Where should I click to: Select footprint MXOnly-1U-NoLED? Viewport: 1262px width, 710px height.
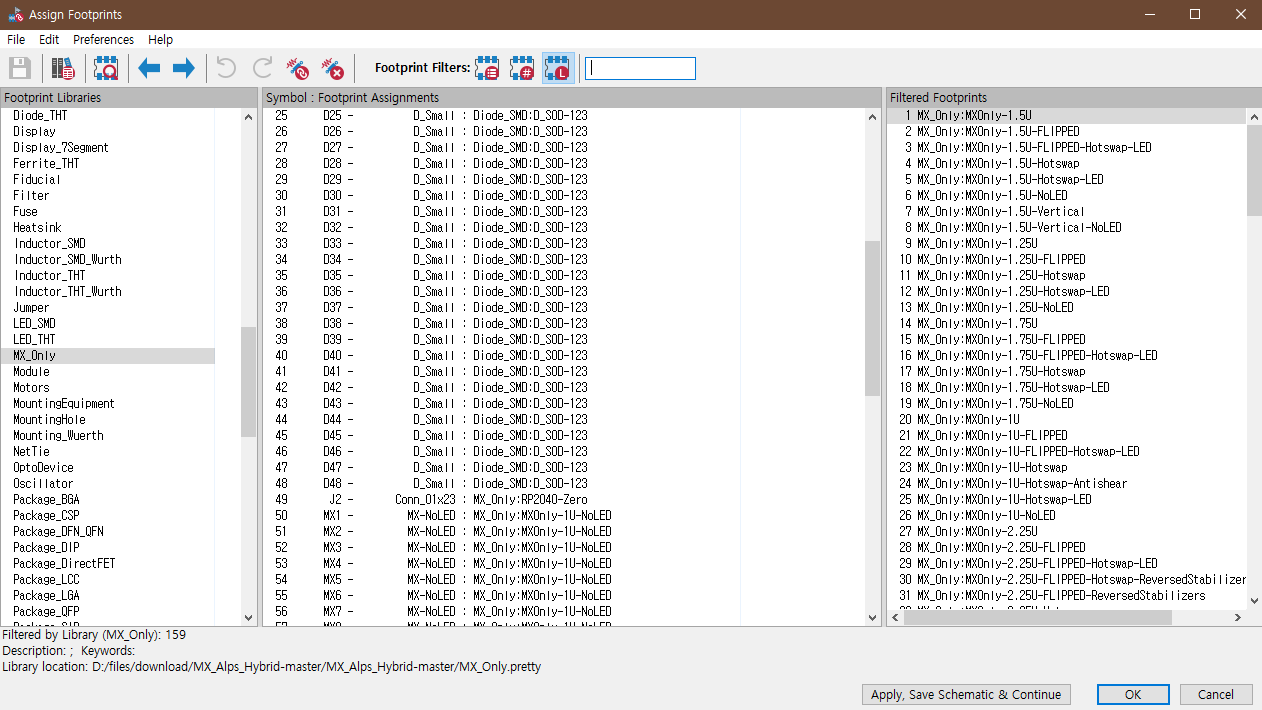click(1066, 516)
